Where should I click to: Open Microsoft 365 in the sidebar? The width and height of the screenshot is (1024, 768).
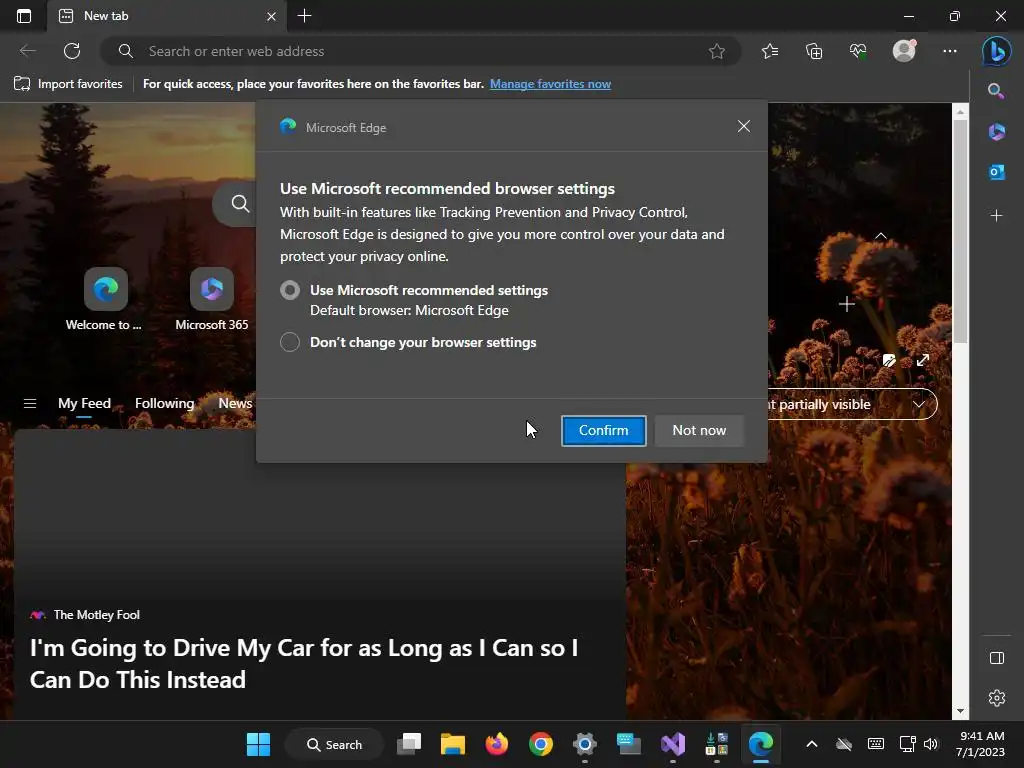tap(997, 132)
